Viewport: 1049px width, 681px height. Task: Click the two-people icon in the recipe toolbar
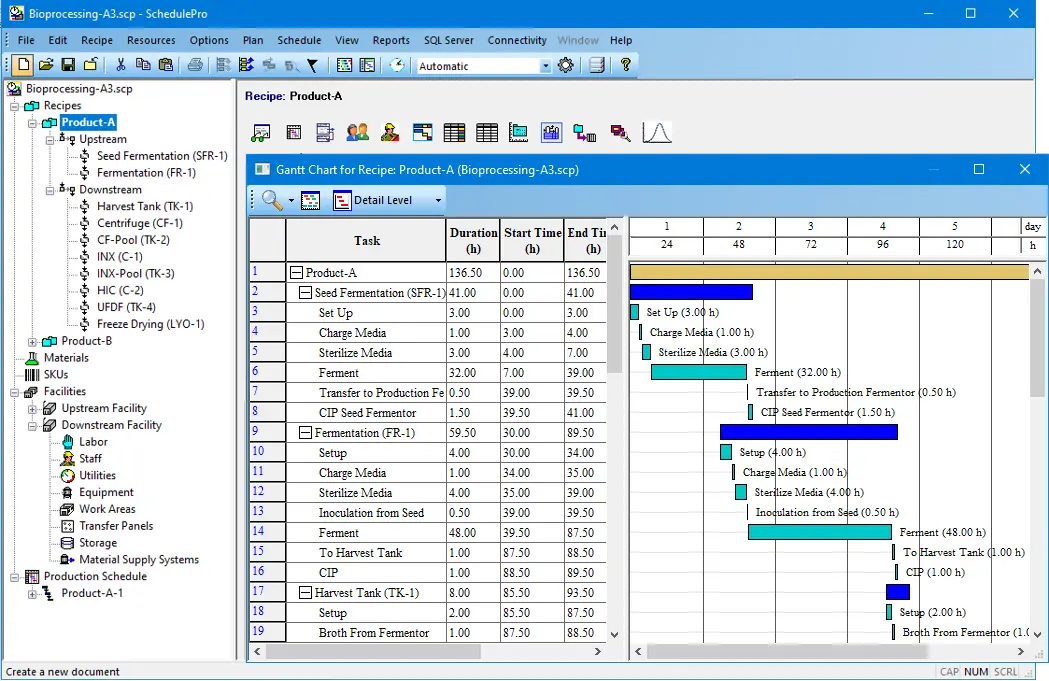[358, 132]
